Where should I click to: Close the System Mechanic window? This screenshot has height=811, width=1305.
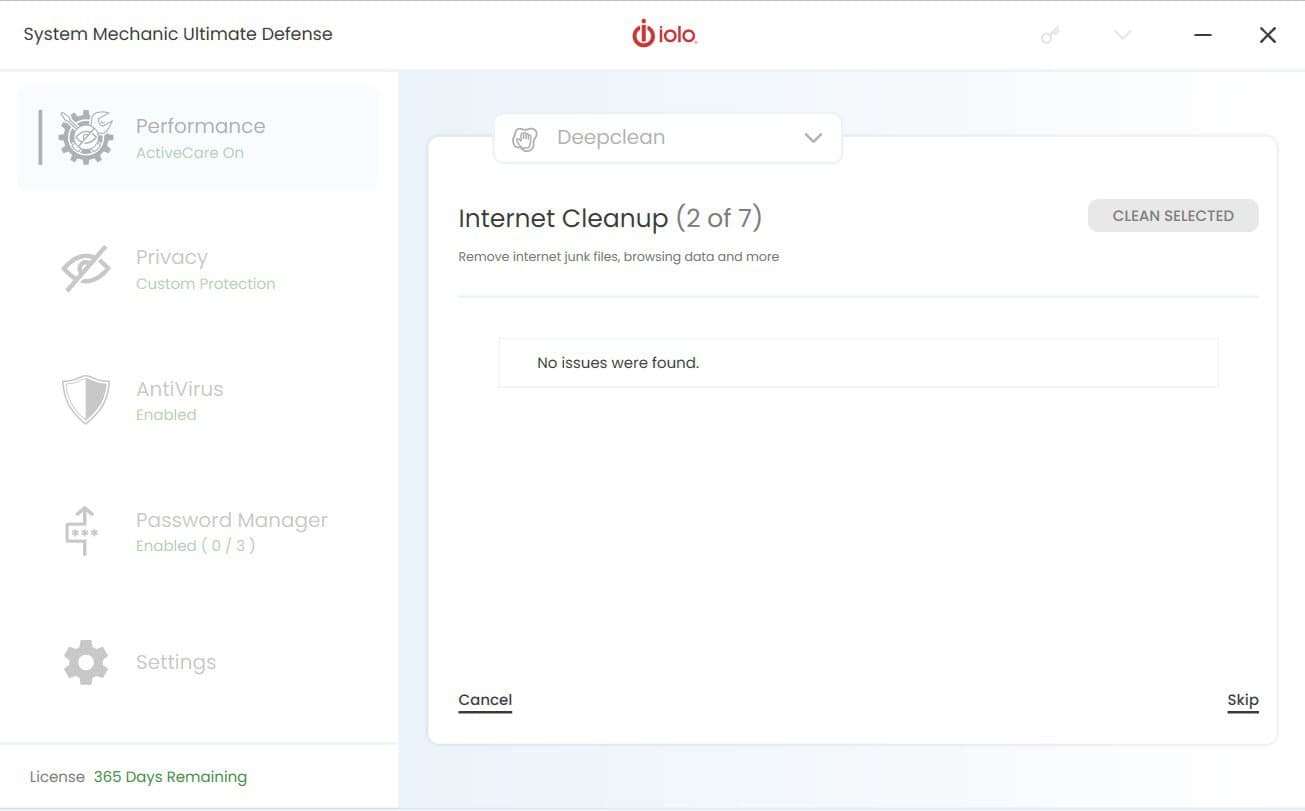click(x=1268, y=35)
